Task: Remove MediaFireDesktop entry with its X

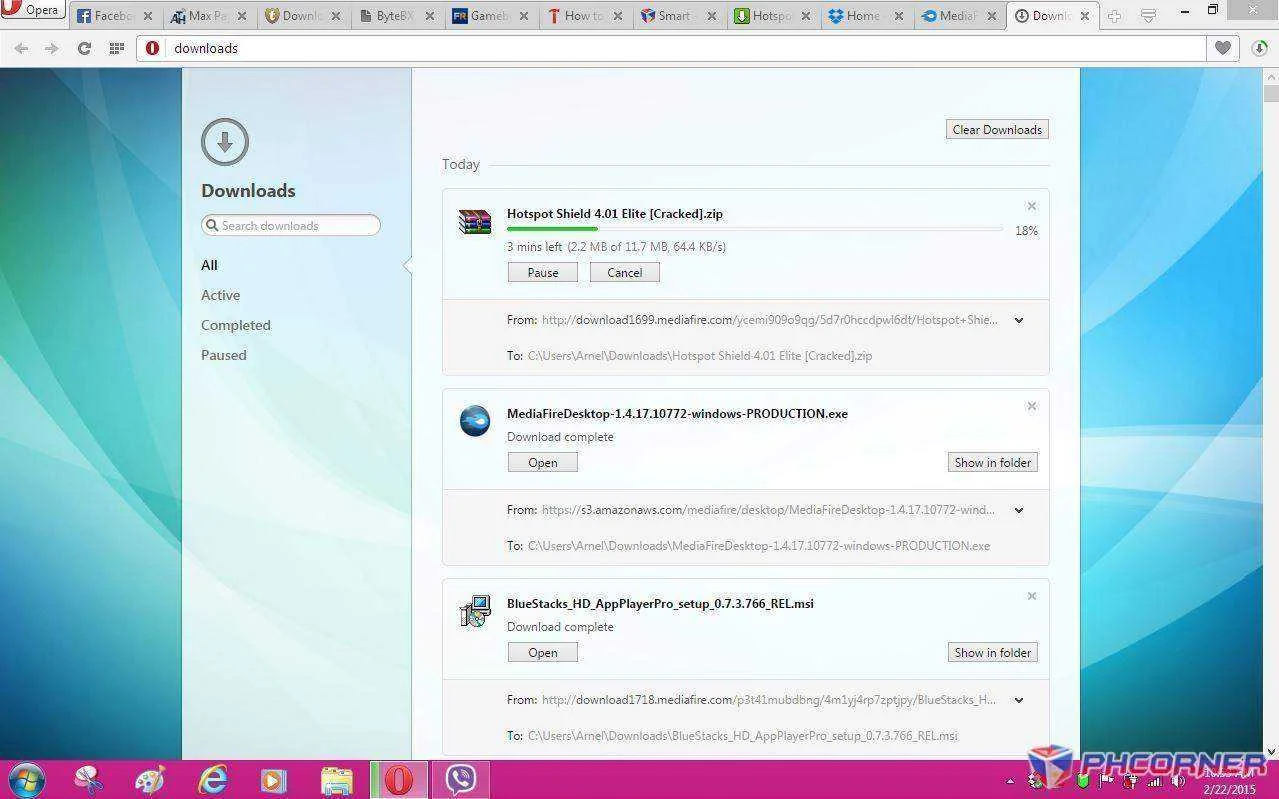Action: coord(1031,406)
